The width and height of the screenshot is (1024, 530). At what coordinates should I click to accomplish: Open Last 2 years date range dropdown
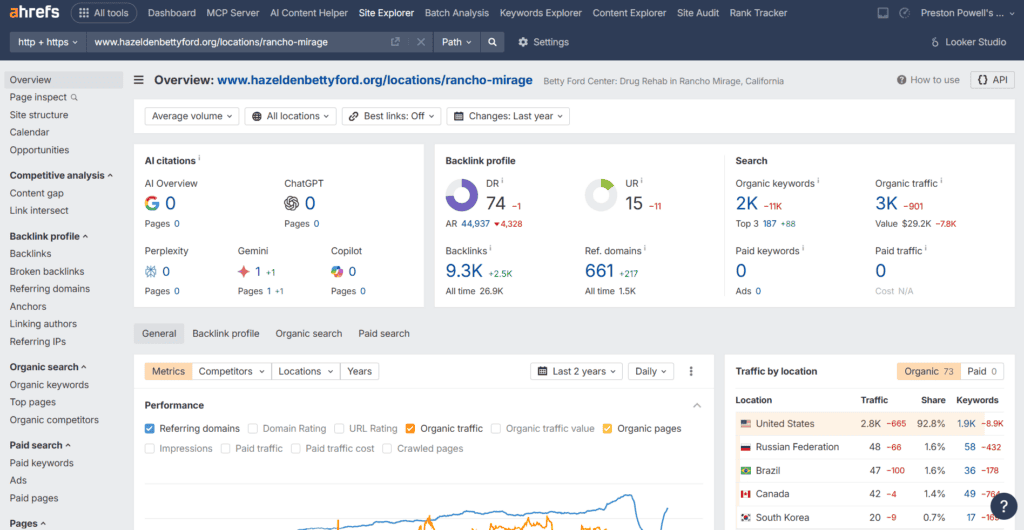[x=577, y=371]
